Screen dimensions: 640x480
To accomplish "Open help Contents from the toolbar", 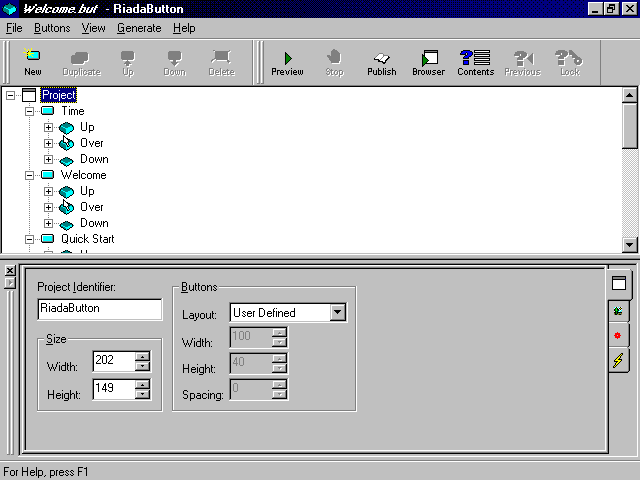I will (475, 62).
